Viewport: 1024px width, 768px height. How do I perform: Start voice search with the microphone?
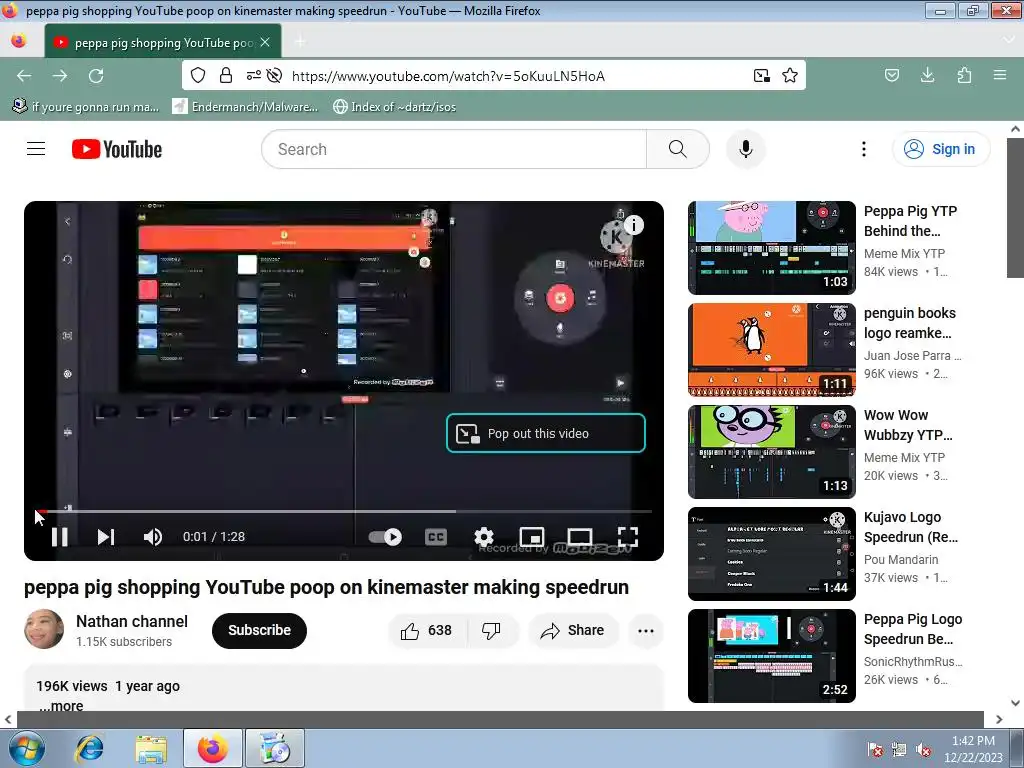click(746, 149)
